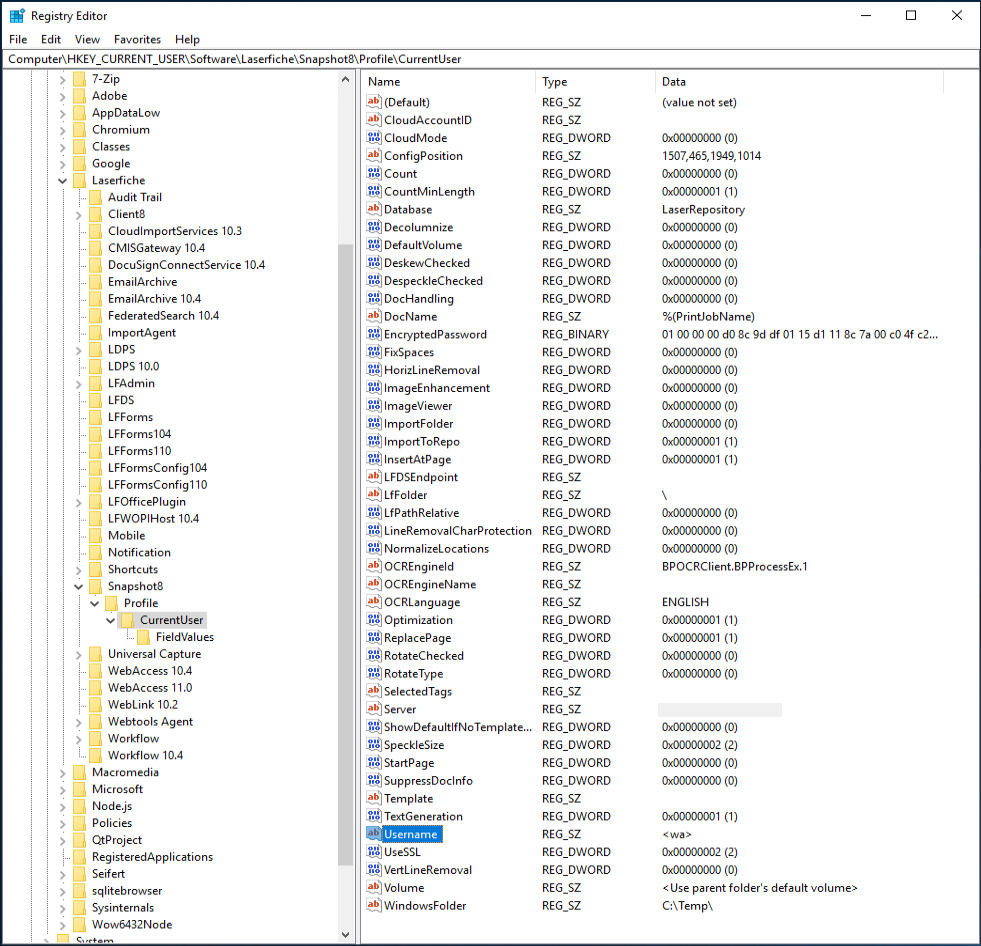Click the DWORD icon next to UseSSL
Screen dimensions: 981x946
(374, 852)
